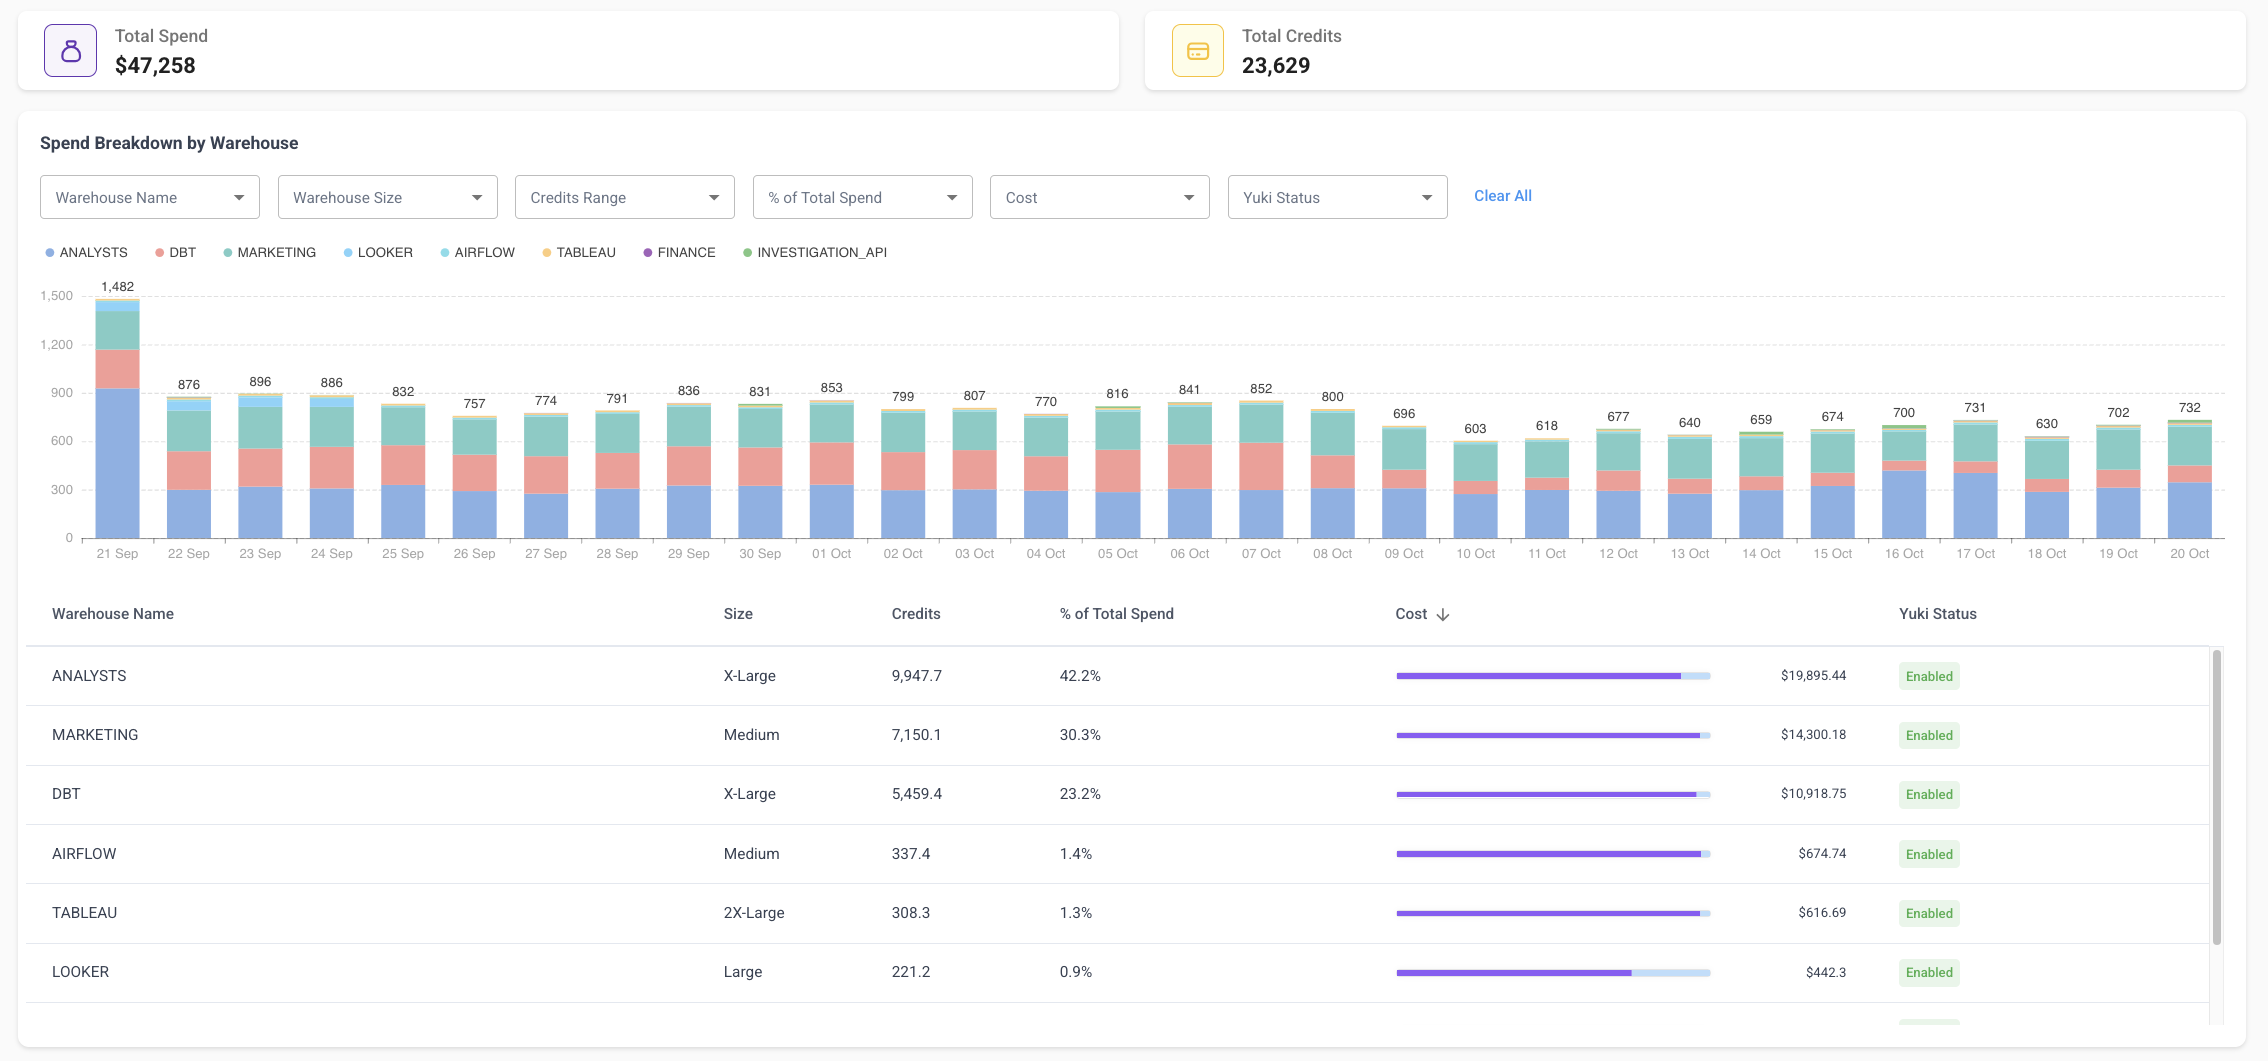Toggle FINANCE series in chart legend

679,252
